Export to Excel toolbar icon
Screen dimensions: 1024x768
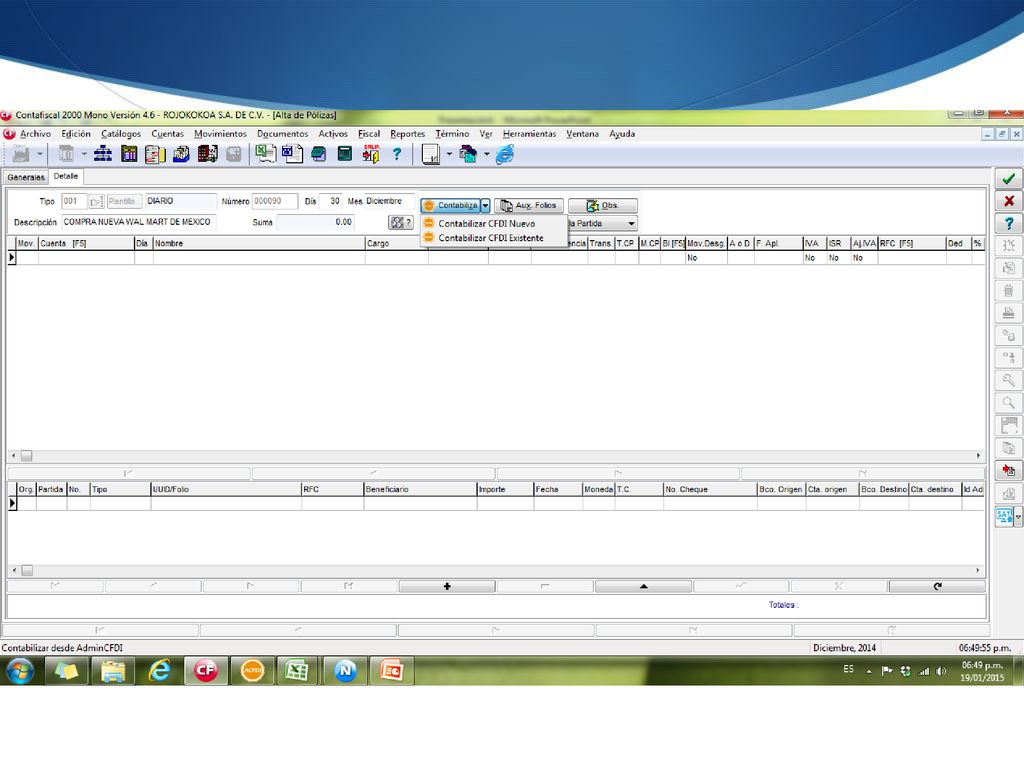265,154
